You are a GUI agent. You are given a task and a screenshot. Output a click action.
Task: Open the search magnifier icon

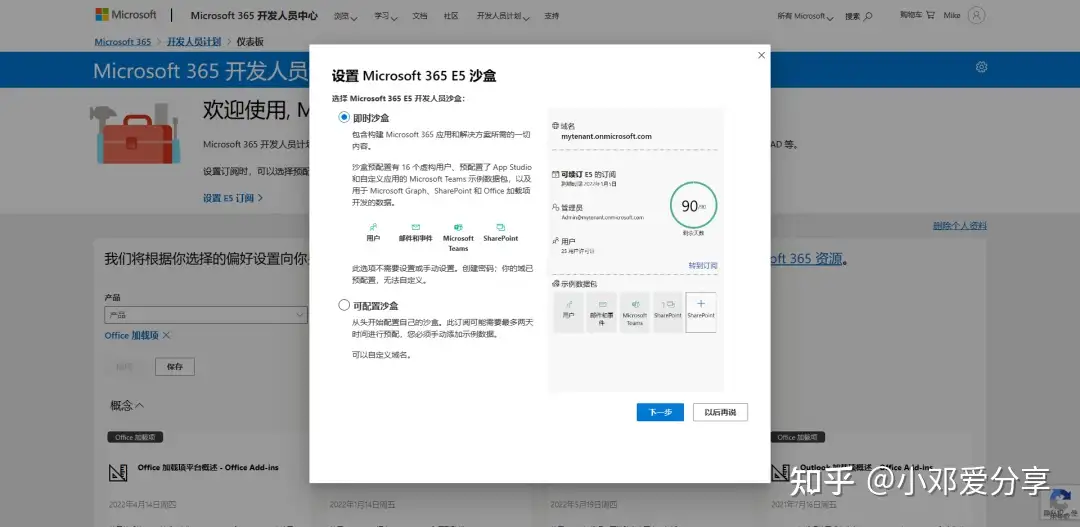click(869, 16)
